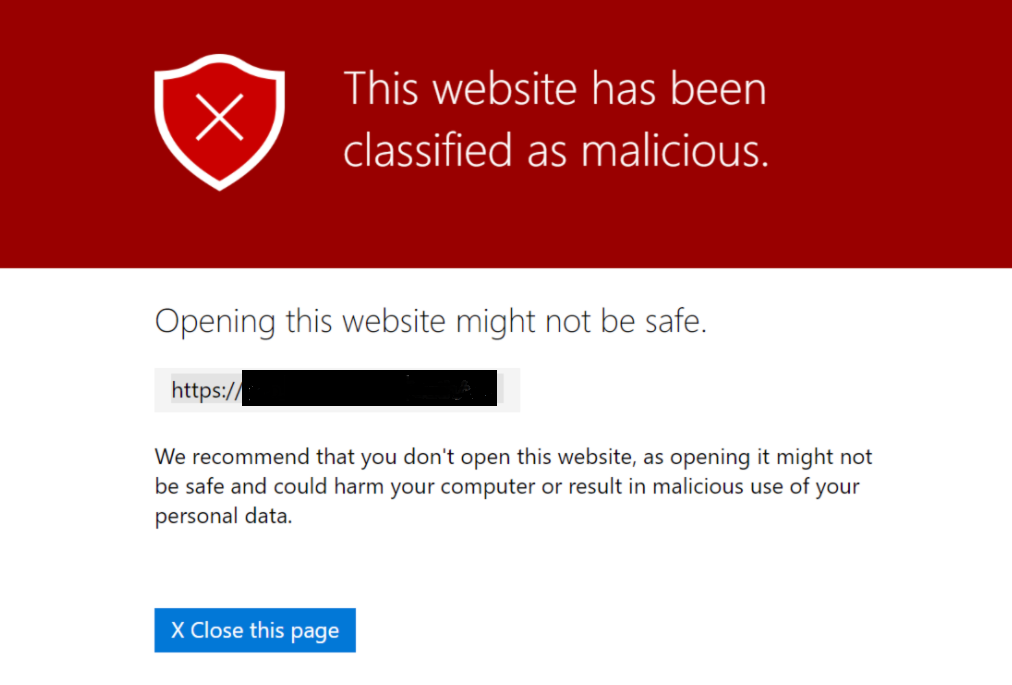Click the "This website has been" heading line
The image size is (1012, 685).
pyautogui.click(x=555, y=90)
